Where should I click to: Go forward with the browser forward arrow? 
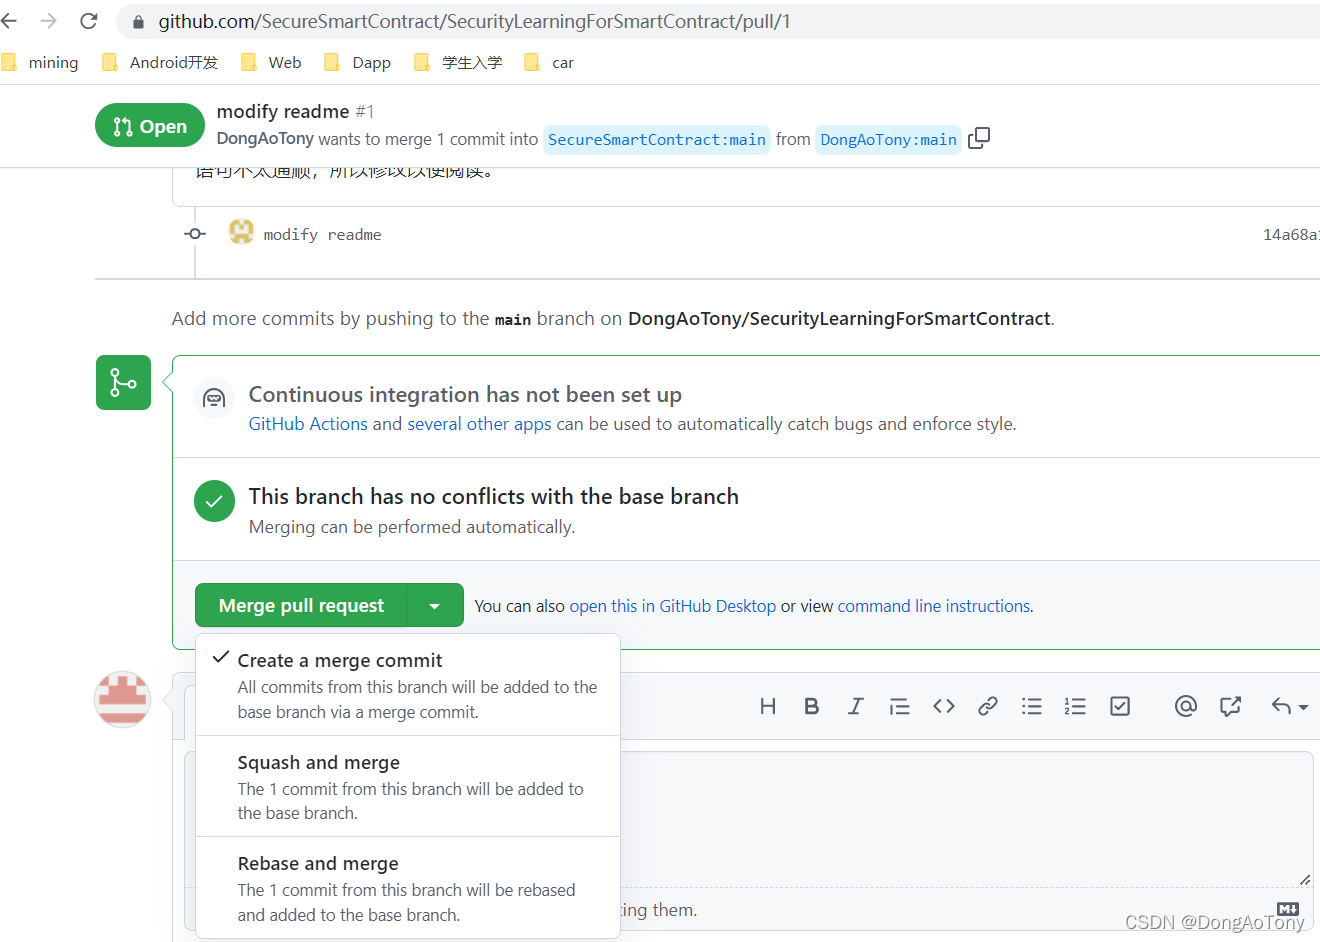(x=48, y=21)
